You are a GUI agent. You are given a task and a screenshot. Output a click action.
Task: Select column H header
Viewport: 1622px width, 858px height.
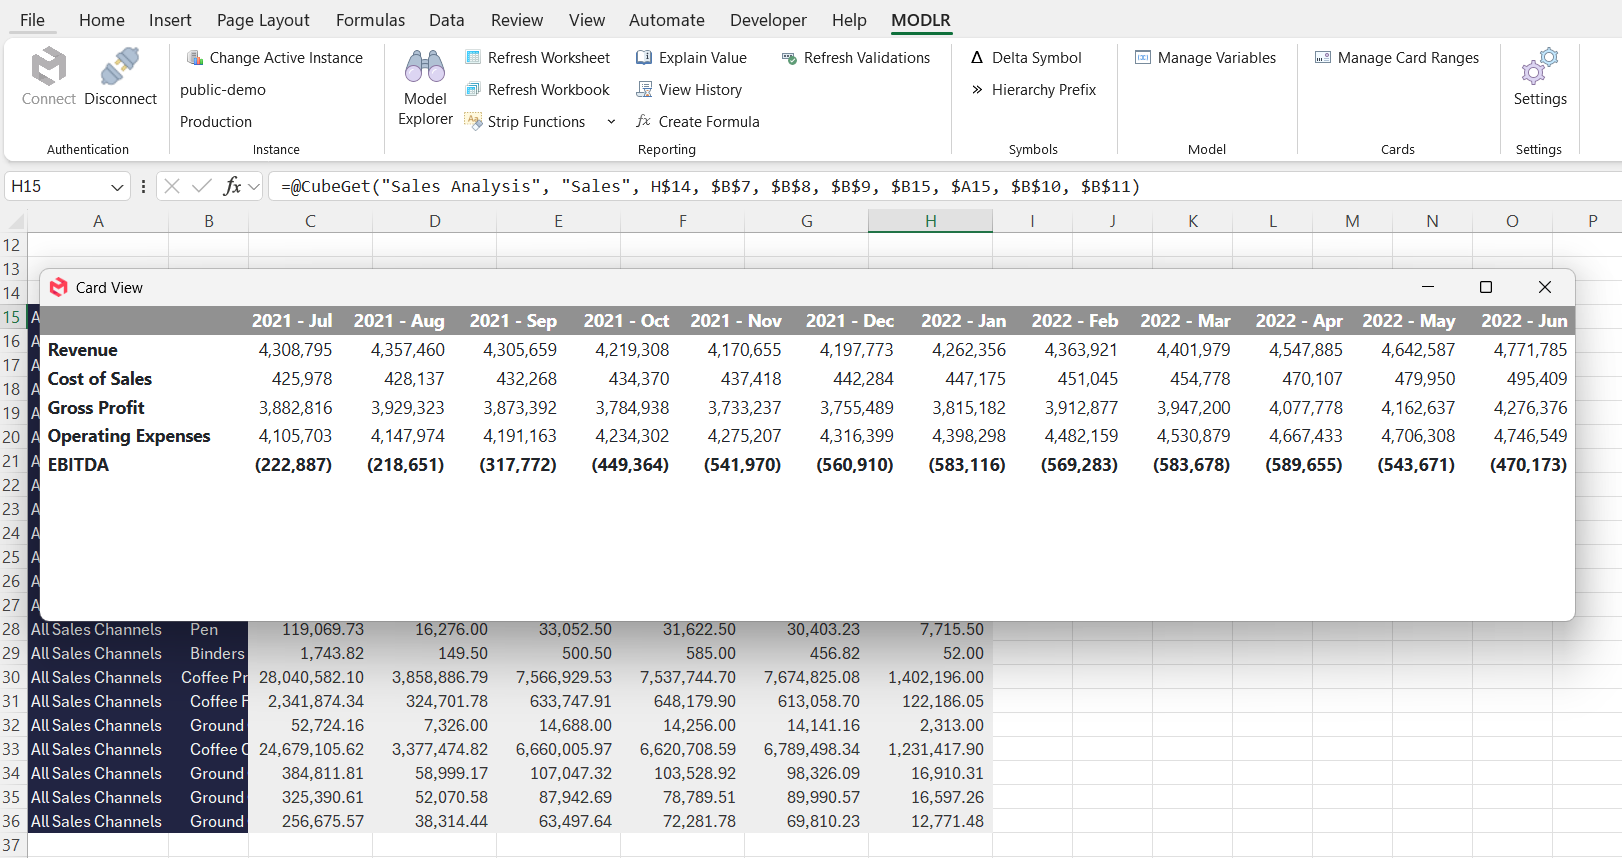[x=930, y=221]
